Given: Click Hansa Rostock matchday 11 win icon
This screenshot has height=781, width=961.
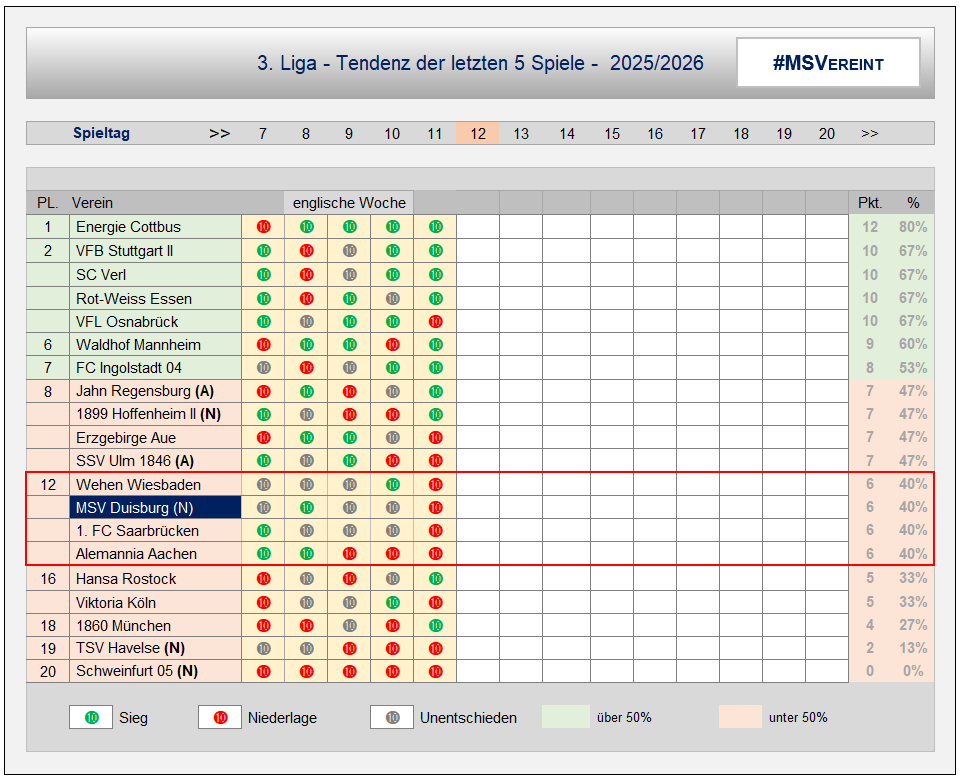Looking at the screenshot, I should tap(435, 579).
